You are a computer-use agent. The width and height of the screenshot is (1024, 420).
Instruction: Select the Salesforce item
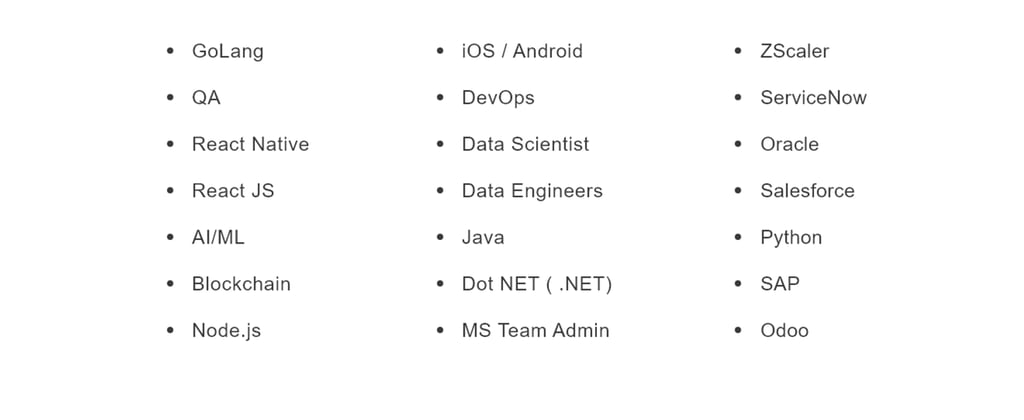[807, 191]
